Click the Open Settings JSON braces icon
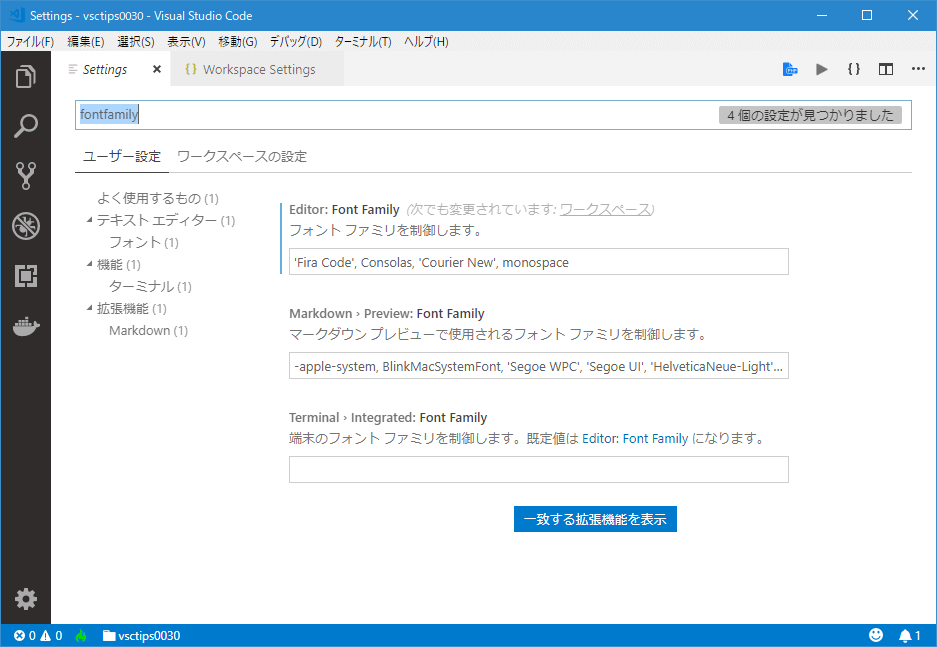The width and height of the screenshot is (937, 647). (x=853, y=69)
